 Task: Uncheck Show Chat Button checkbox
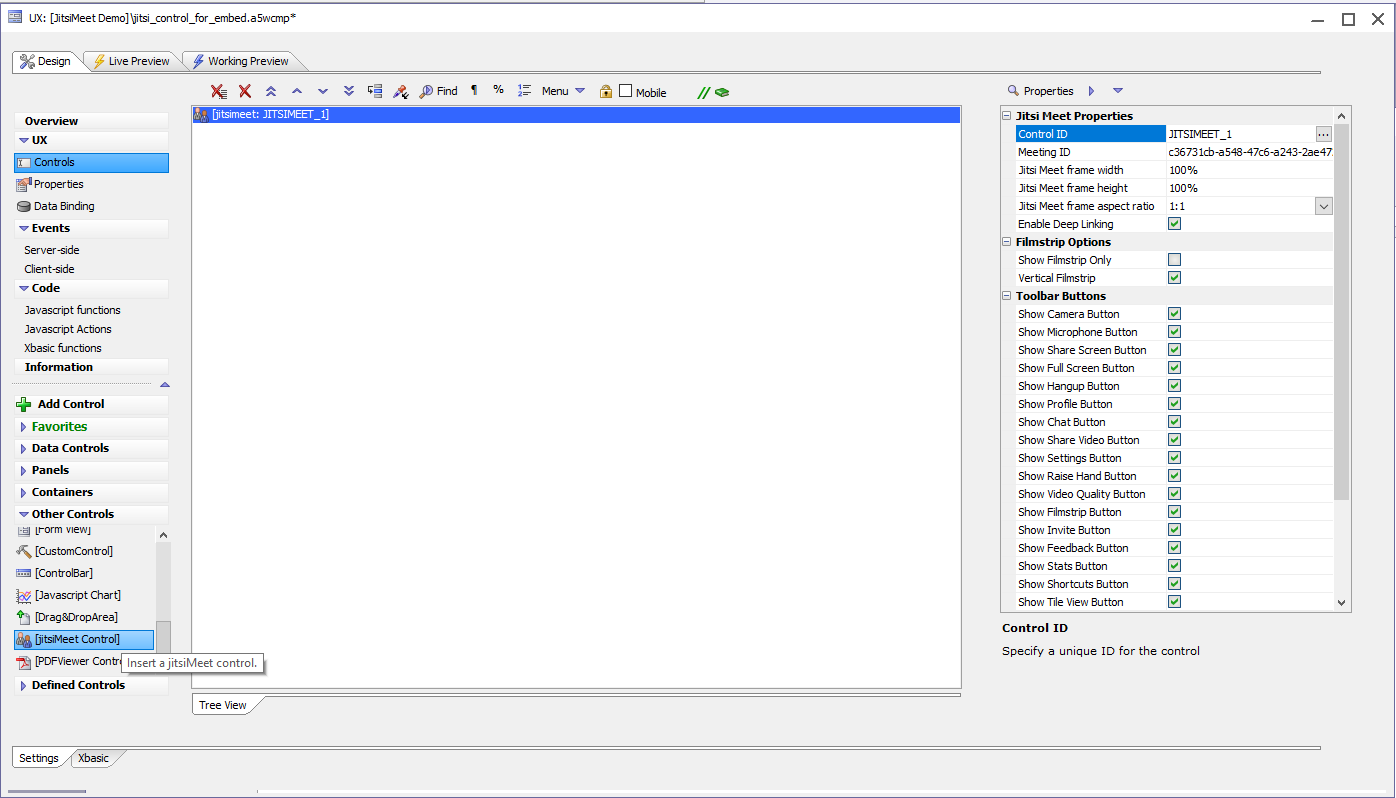click(x=1174, y=422)
